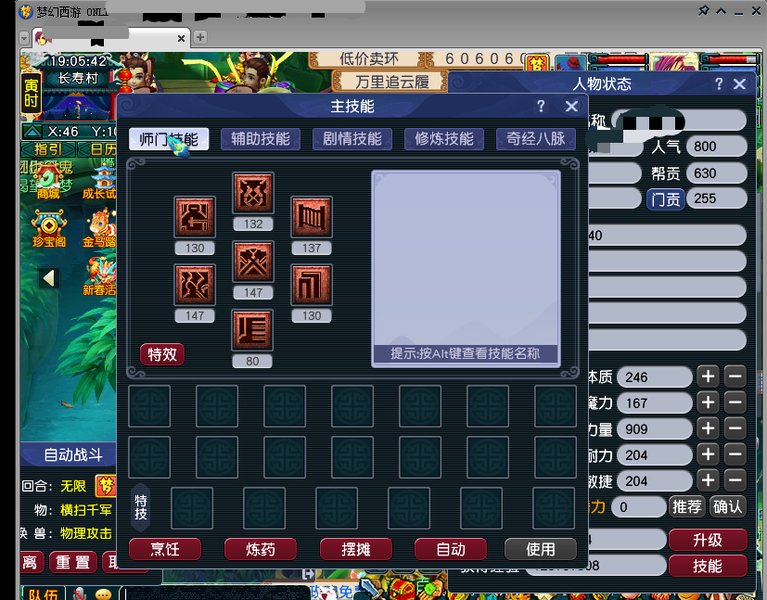Click the 梦 icon beside 回合 无限
The width and height of the screenshot is (767, 600).
click(x=106, y=486)
